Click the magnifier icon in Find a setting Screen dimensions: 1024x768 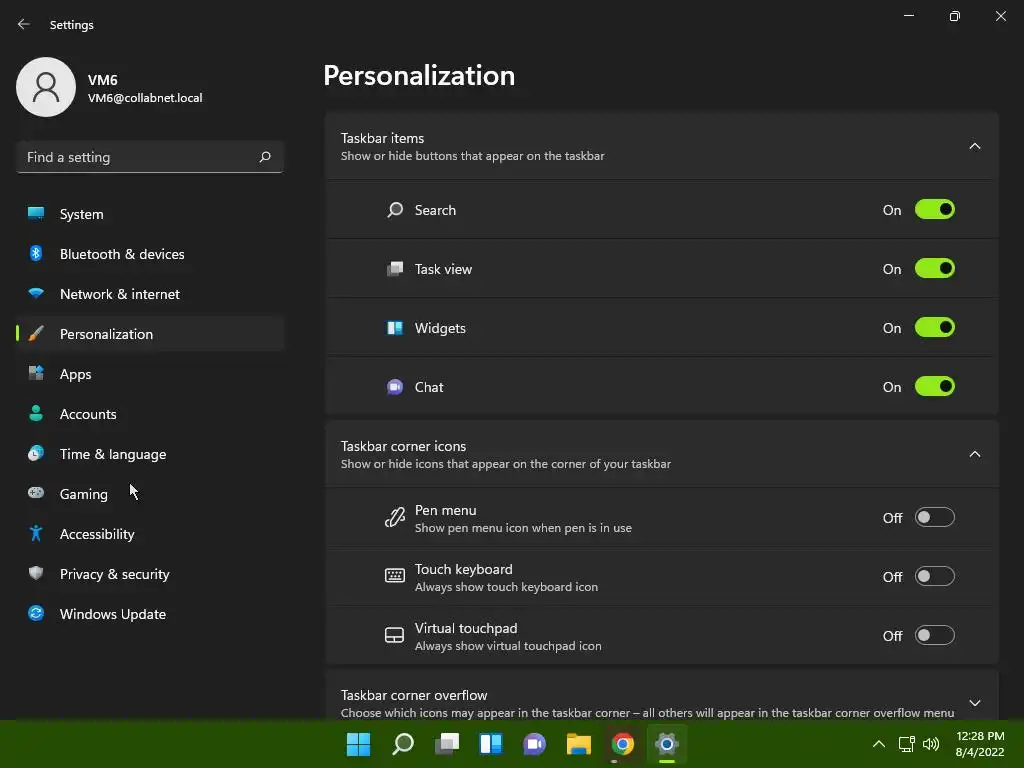pyautogui.click(x=264, y=157)
